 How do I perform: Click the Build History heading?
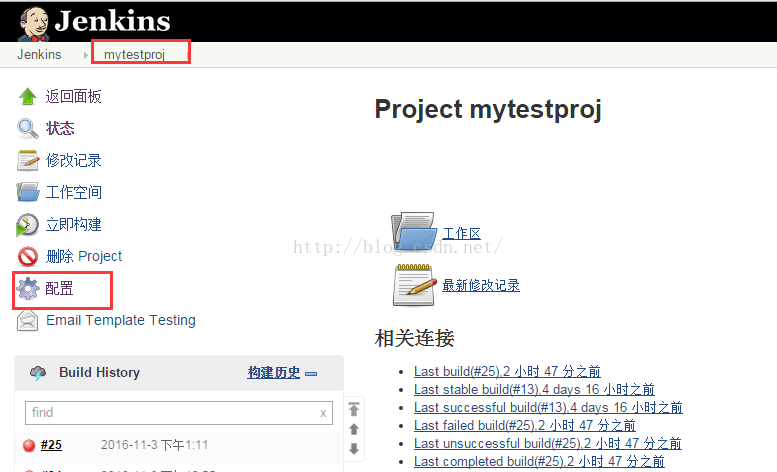100,372
